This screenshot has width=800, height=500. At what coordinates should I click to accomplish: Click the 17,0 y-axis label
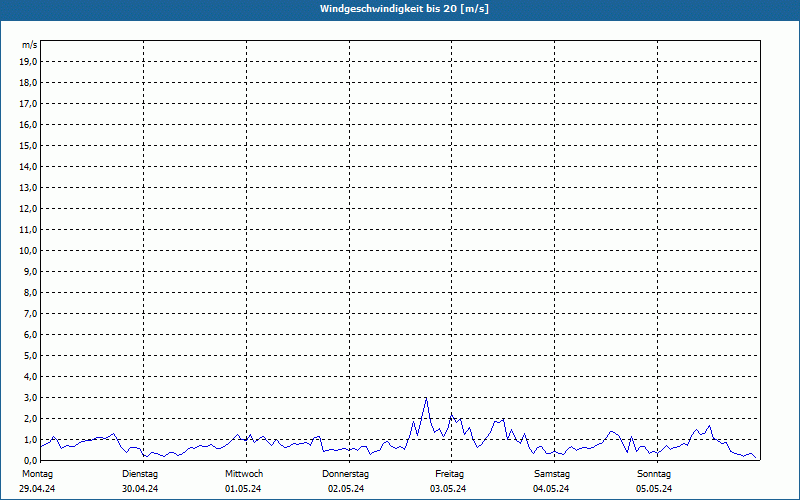(29, 104)
